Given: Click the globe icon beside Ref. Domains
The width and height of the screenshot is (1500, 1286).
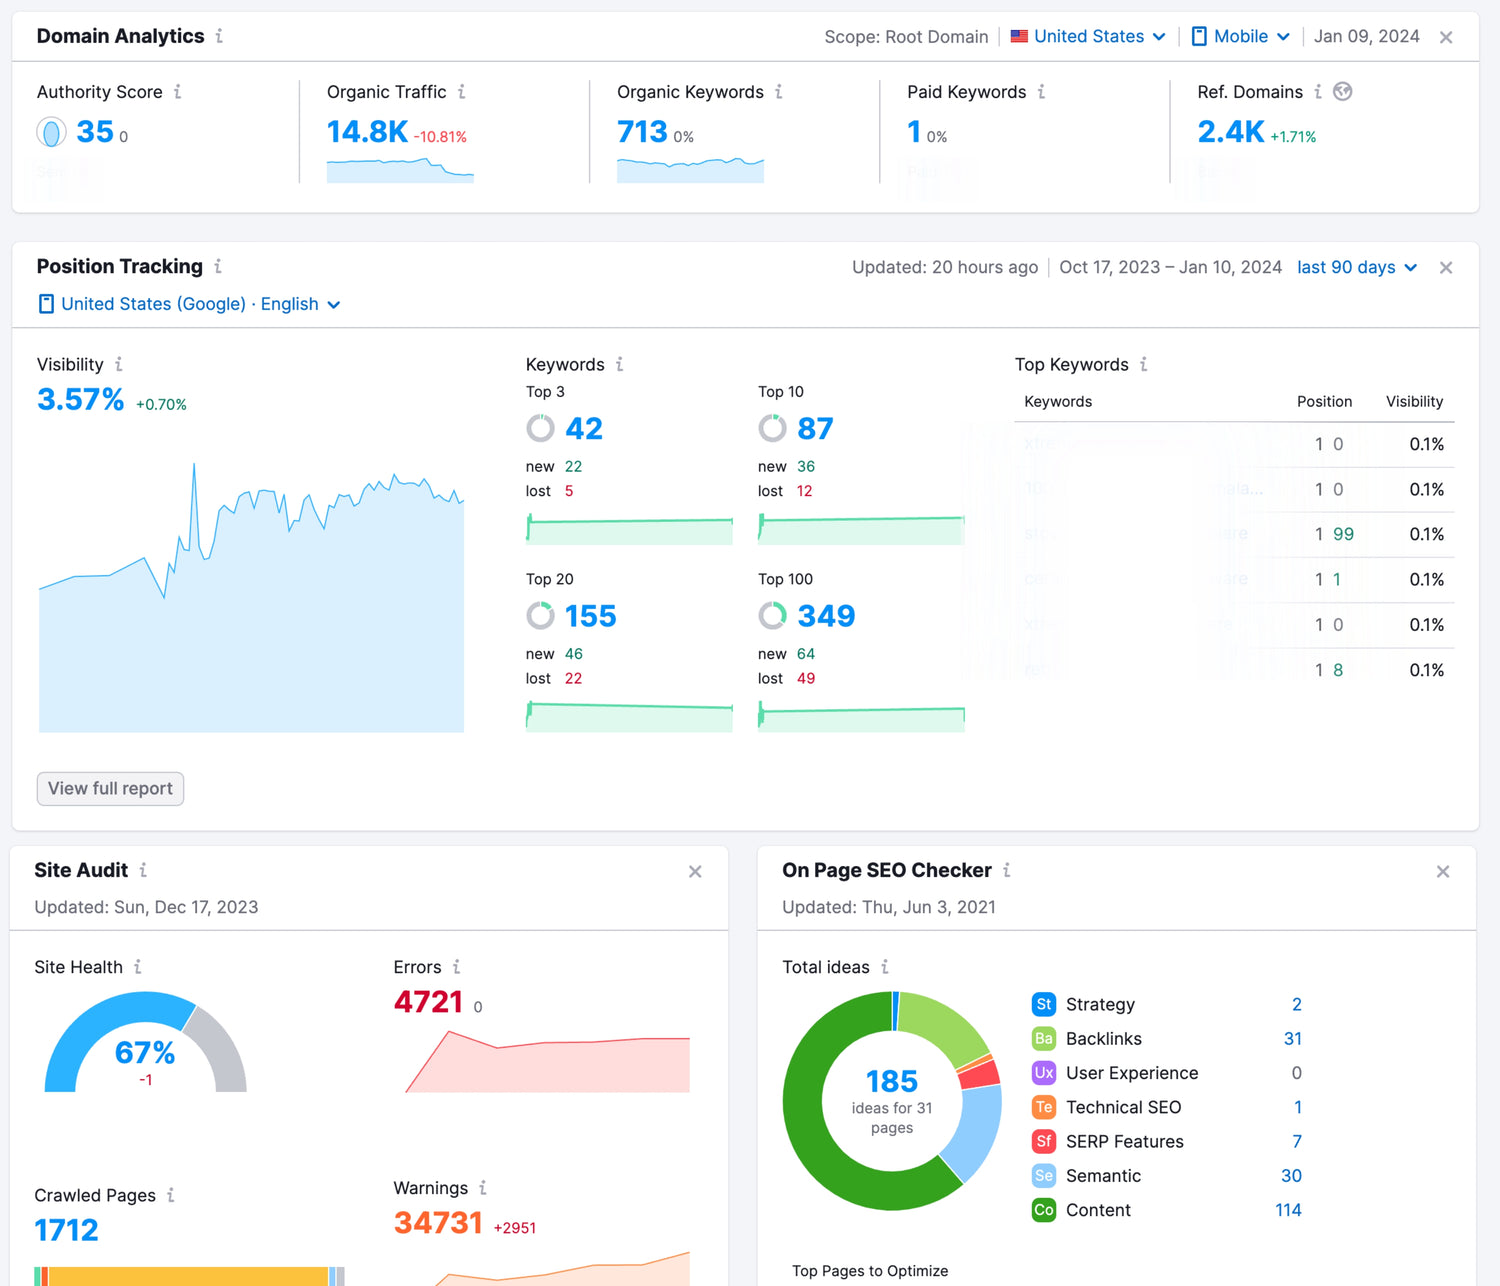Looking at the screenshot, I should click(x=1343, y=92).
